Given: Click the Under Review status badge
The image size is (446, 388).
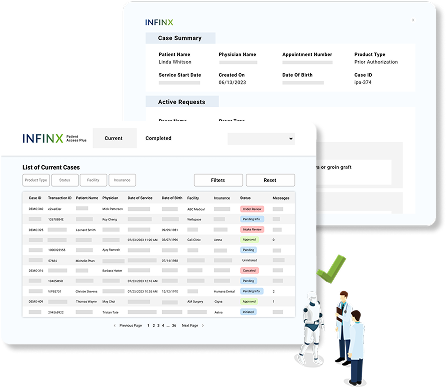Looking at the screenshot, I should 252,209.
